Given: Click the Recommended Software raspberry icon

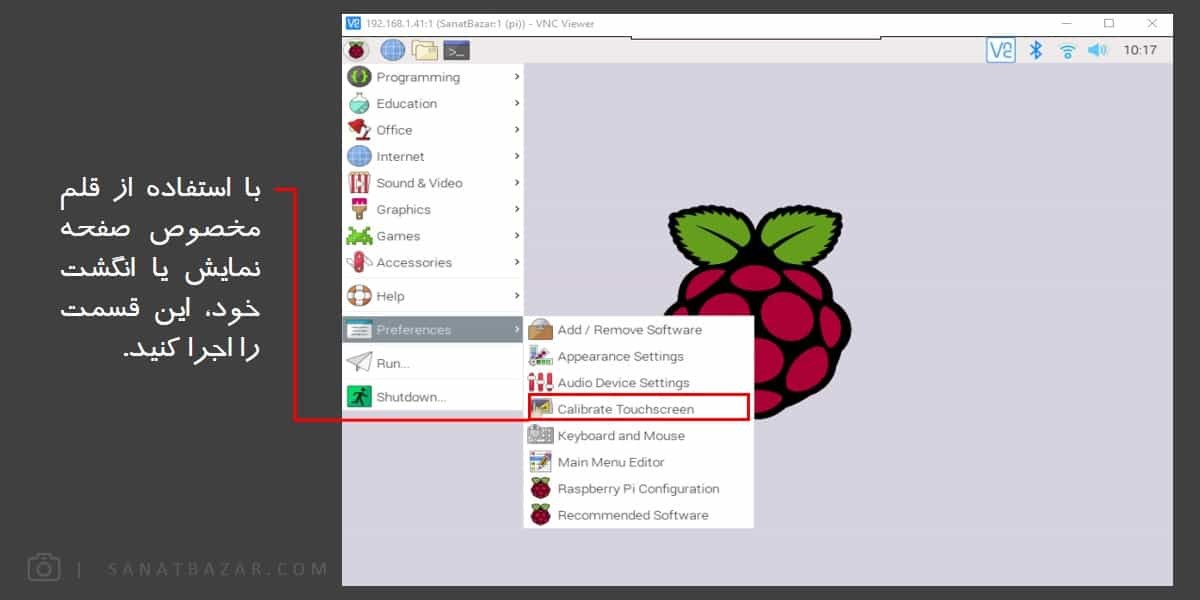Looking at the screenshot, I should coord(540,516).
